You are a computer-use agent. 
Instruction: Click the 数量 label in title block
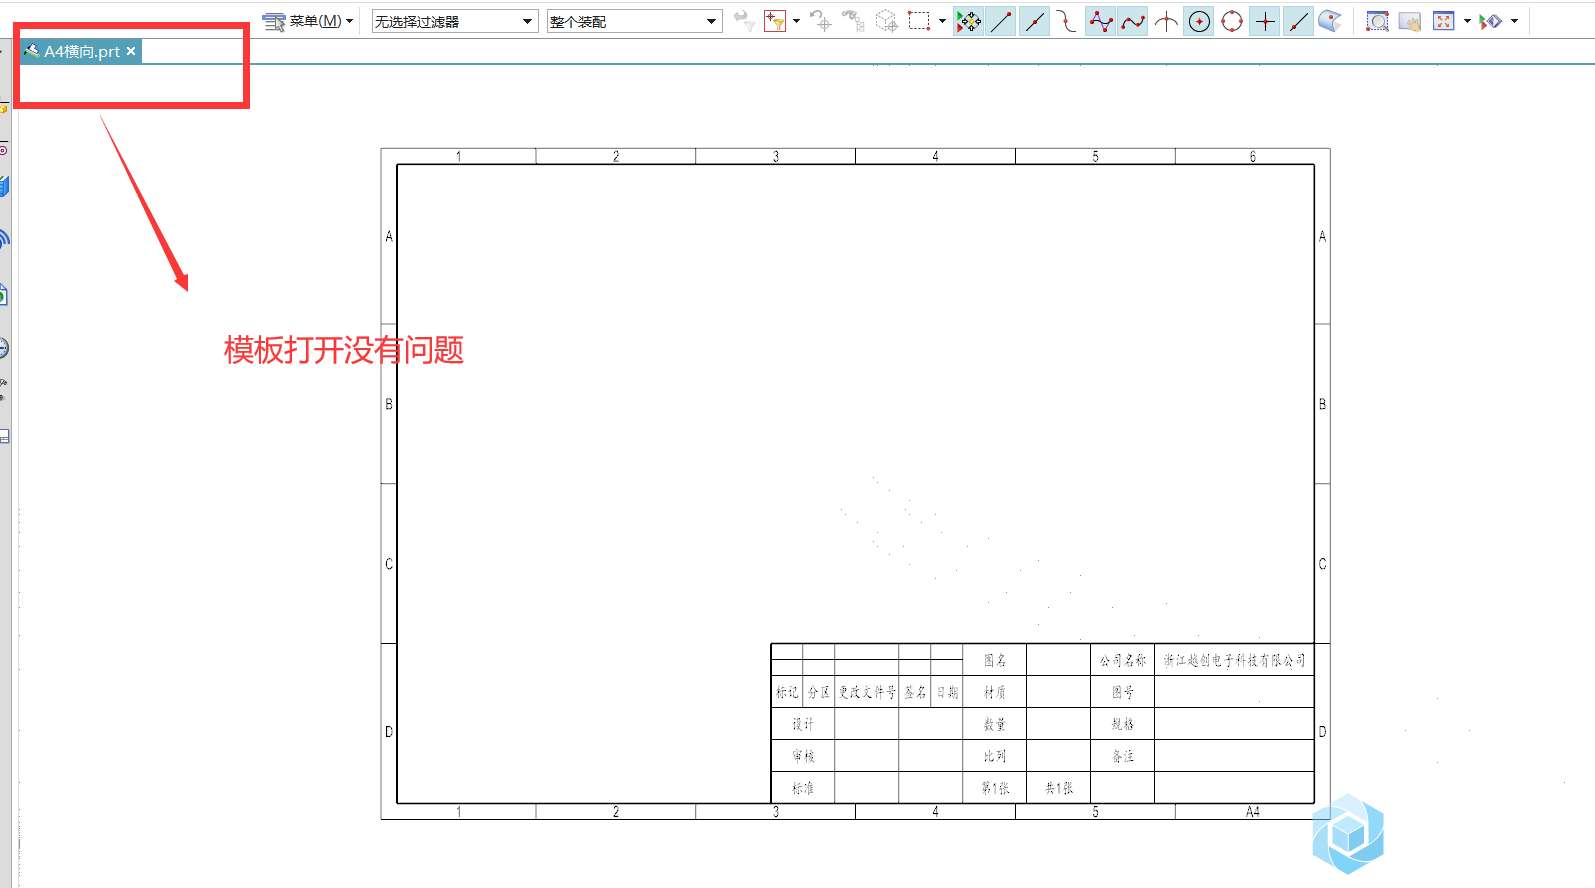pyautogui.click(x=994, y=724)
